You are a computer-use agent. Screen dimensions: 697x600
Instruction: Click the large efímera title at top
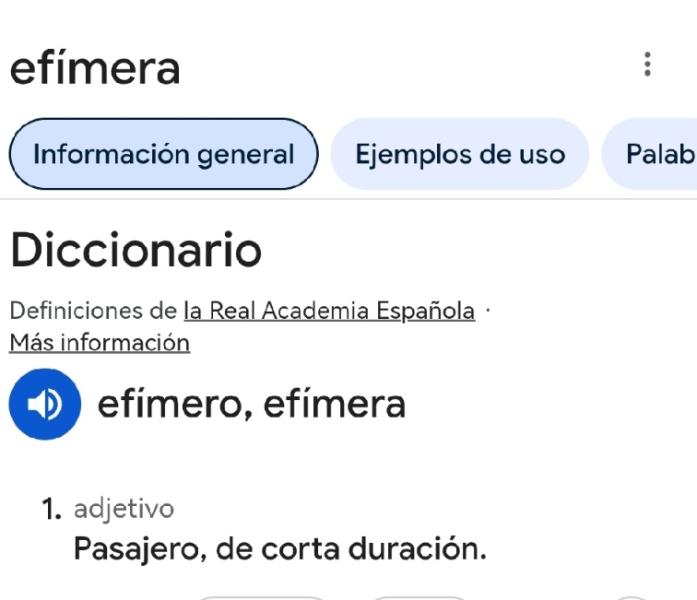[x=95, y=68]
